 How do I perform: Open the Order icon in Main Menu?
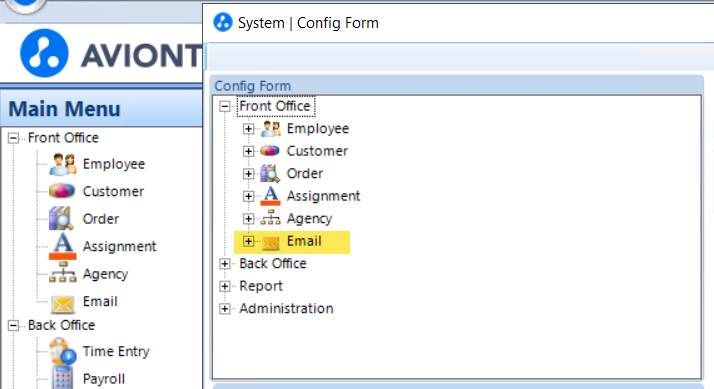(61, 218)
